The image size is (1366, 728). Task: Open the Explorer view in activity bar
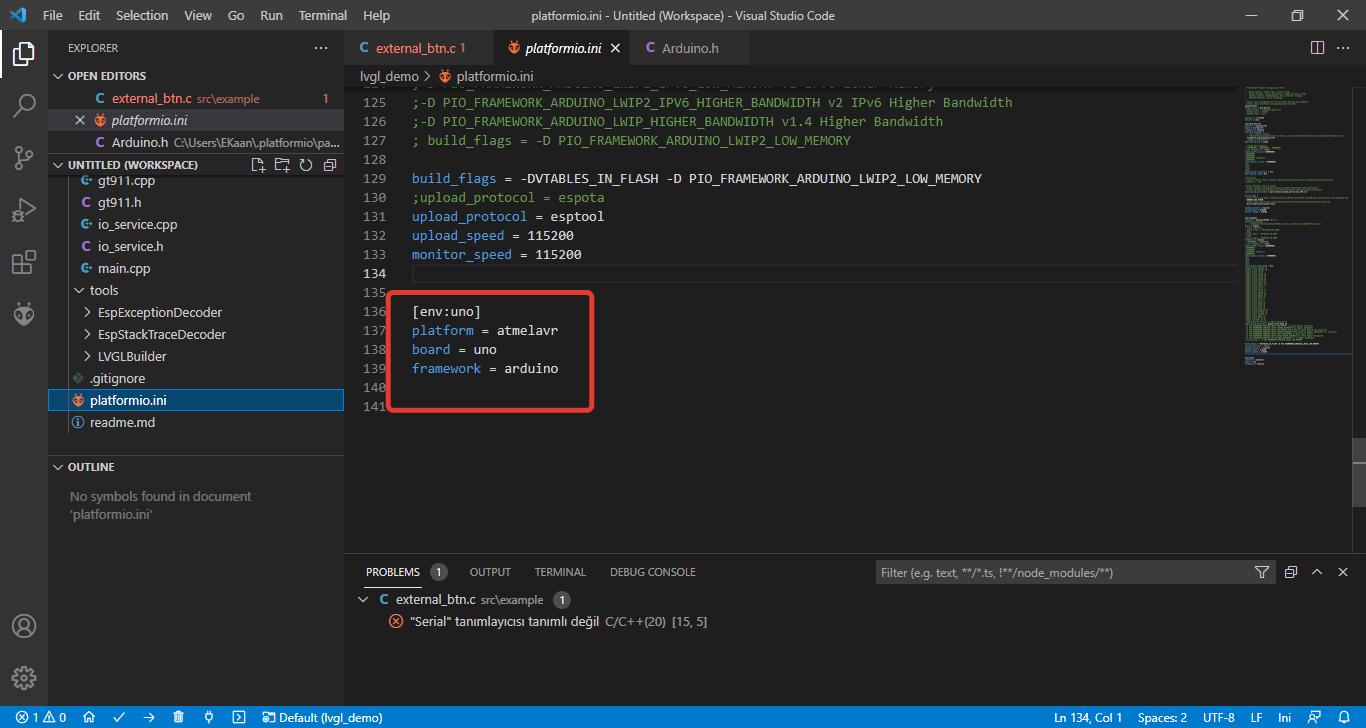24,53
